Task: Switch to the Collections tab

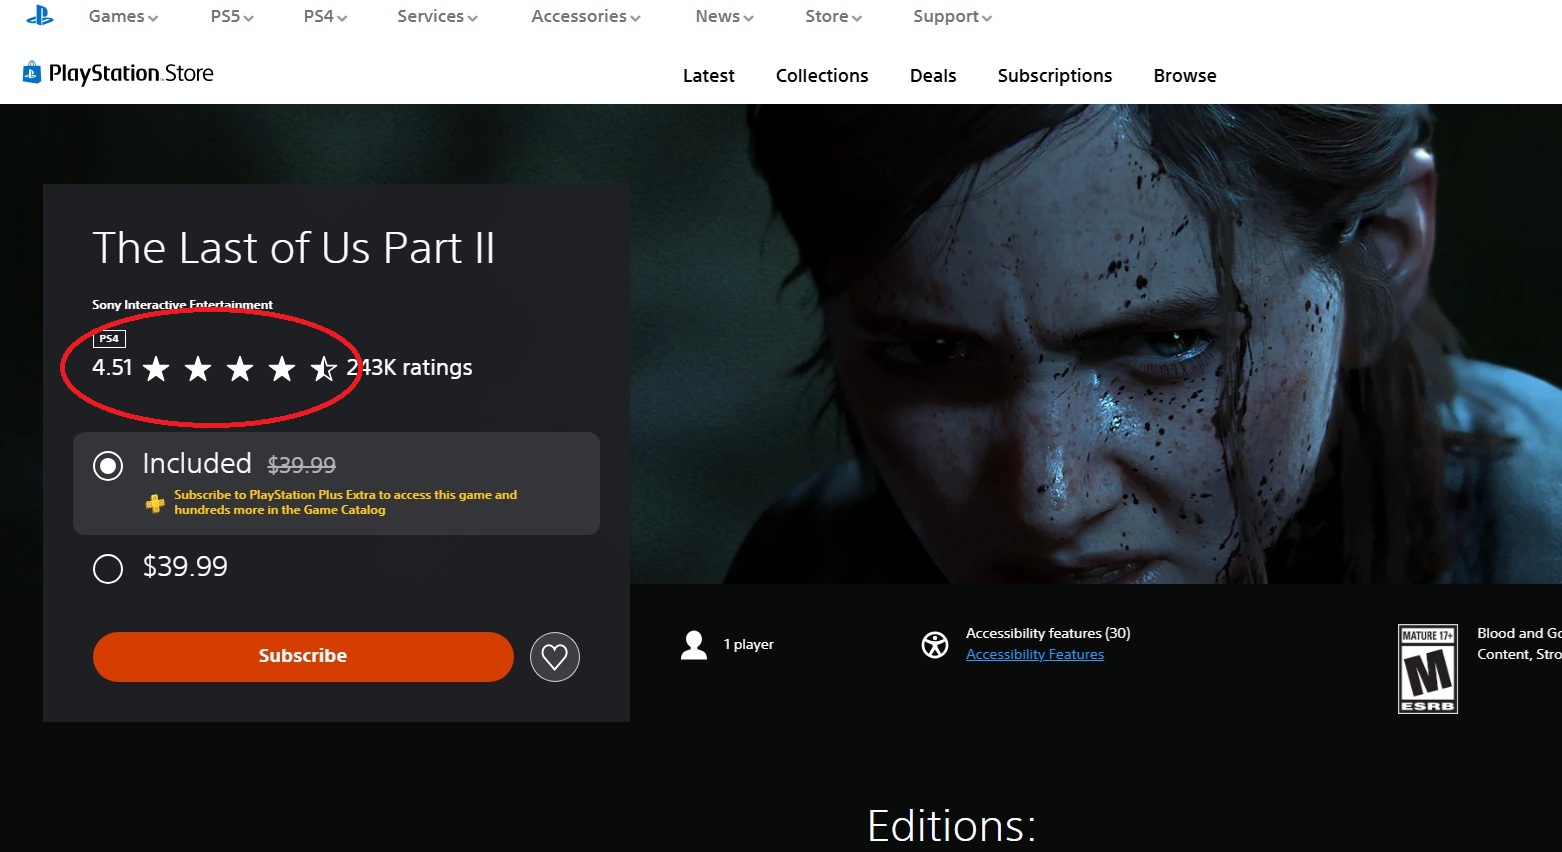Action: 821,76
